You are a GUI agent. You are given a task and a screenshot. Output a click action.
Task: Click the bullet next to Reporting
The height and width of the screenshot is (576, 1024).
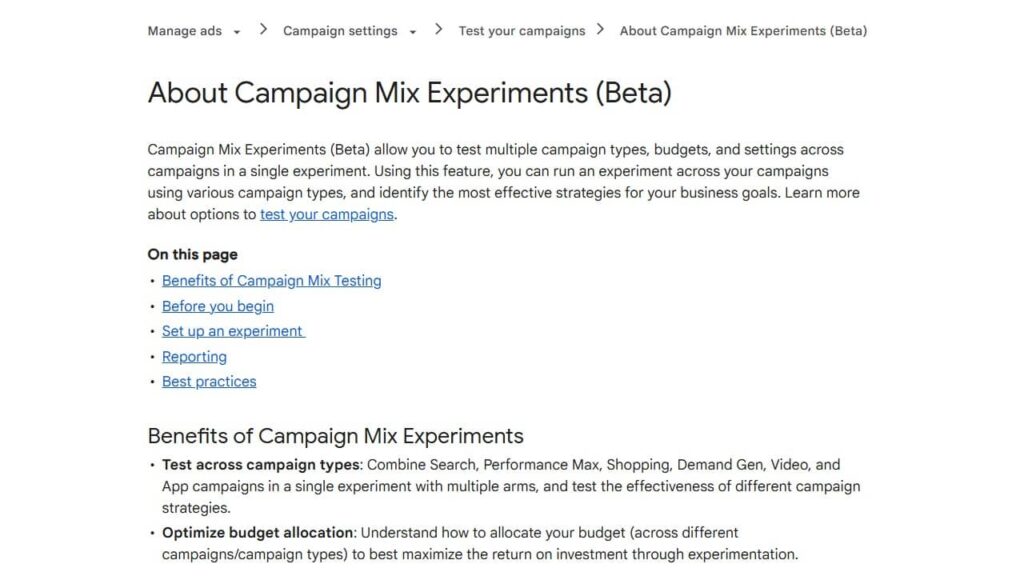pos(152,356)
